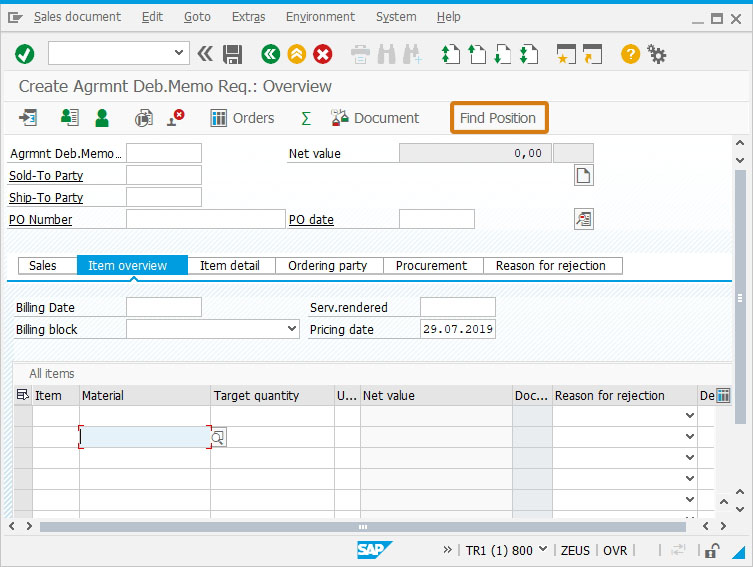Open the Help menu
This screenshot has height=567, width=753.
(449, 17)
